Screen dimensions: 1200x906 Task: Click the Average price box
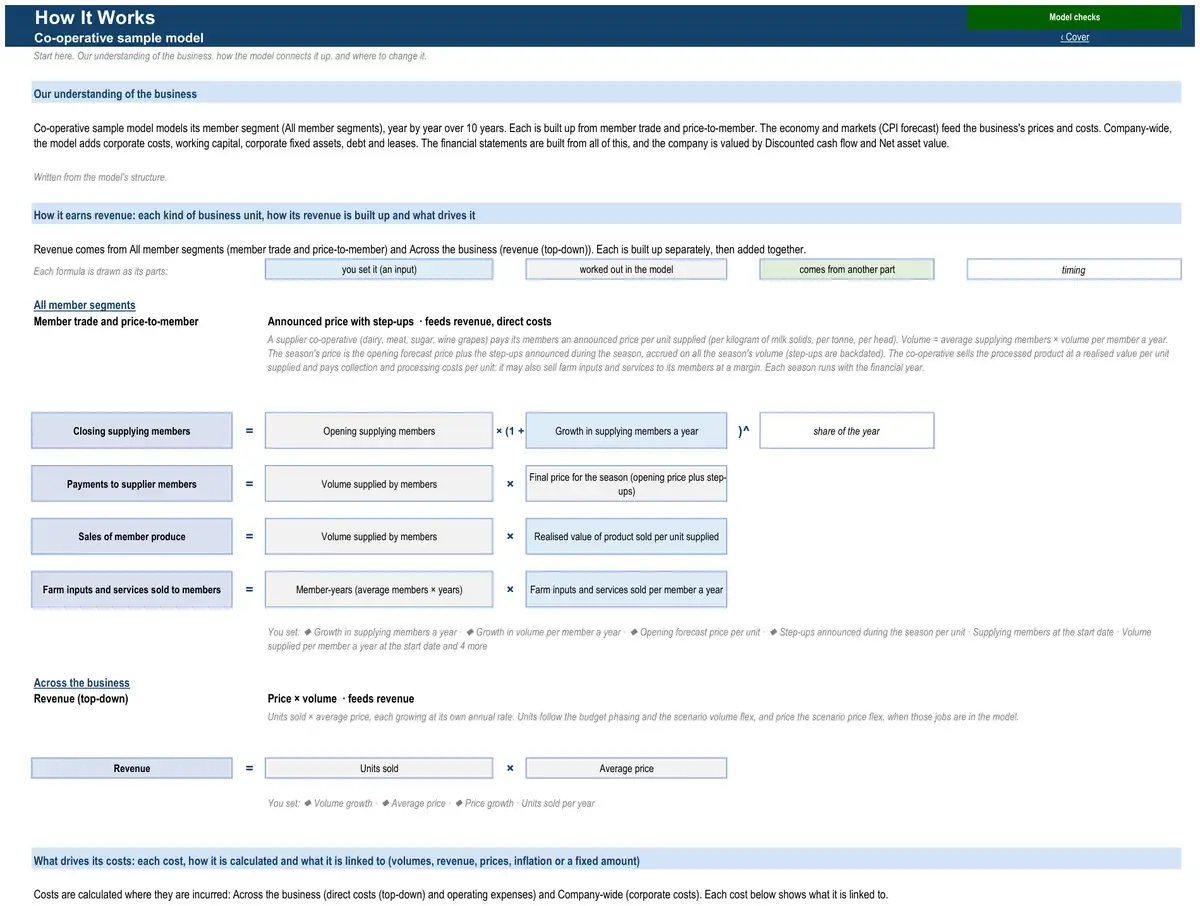coord(626,768)
